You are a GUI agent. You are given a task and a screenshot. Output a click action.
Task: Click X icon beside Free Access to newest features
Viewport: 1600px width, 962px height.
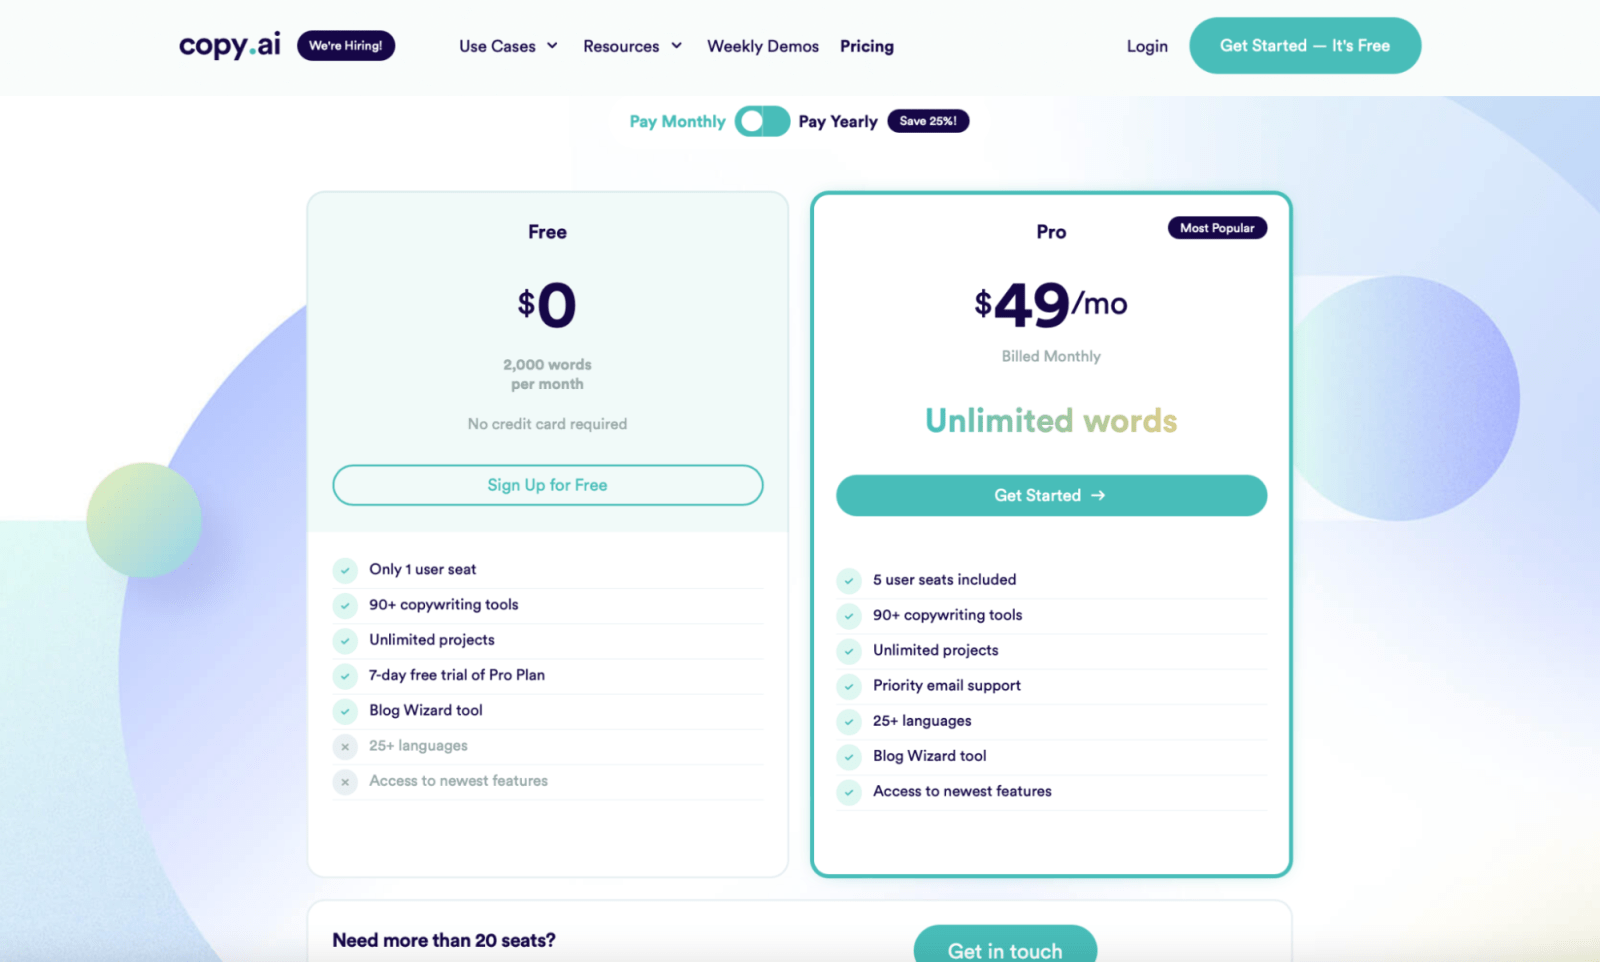(x=345, y=781)
